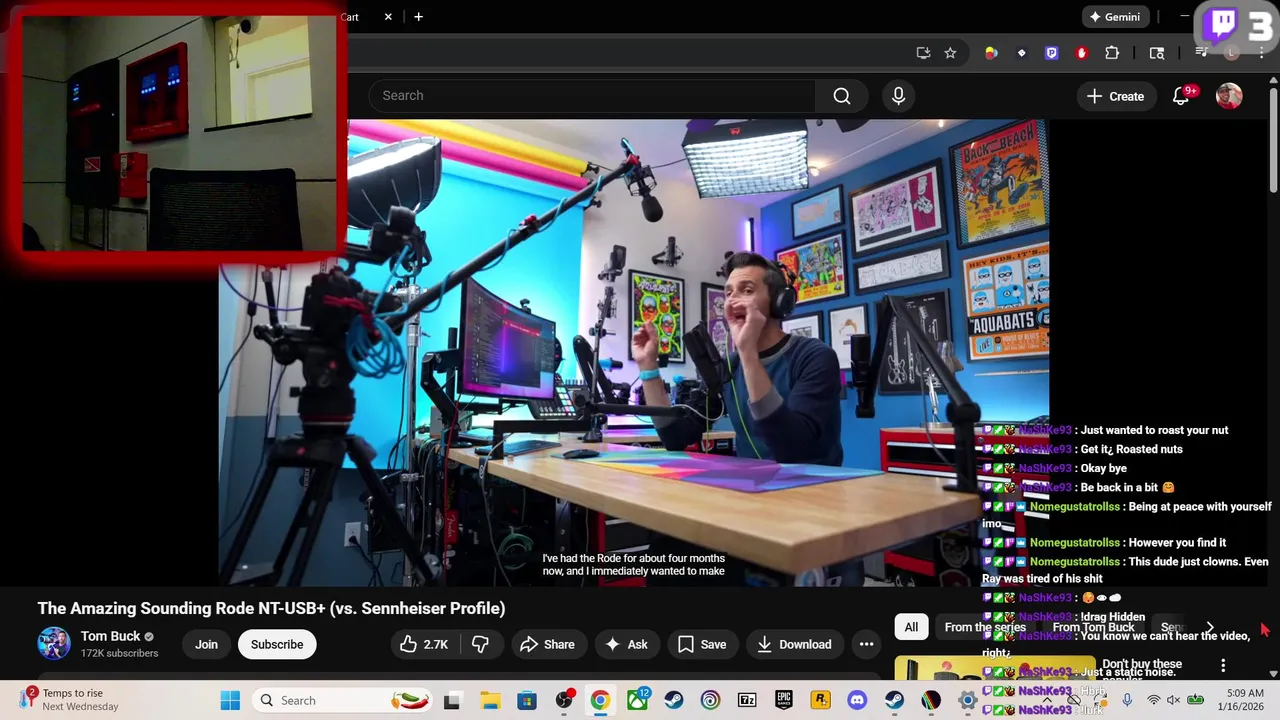The image size is (1280, 720).
Task: Close the current browser tab
Action: click(x=388, y=17)
